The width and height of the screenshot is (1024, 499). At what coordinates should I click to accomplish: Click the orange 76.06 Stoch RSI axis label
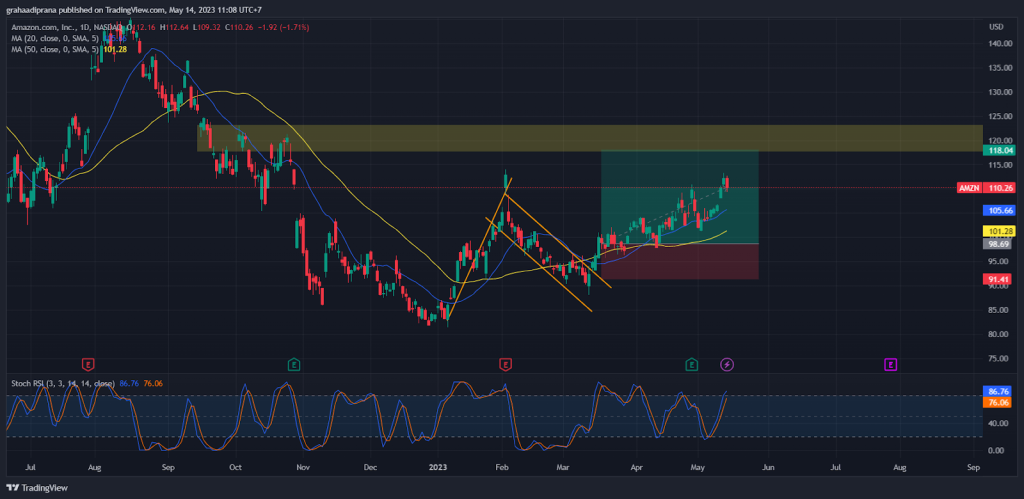[999, 402]
